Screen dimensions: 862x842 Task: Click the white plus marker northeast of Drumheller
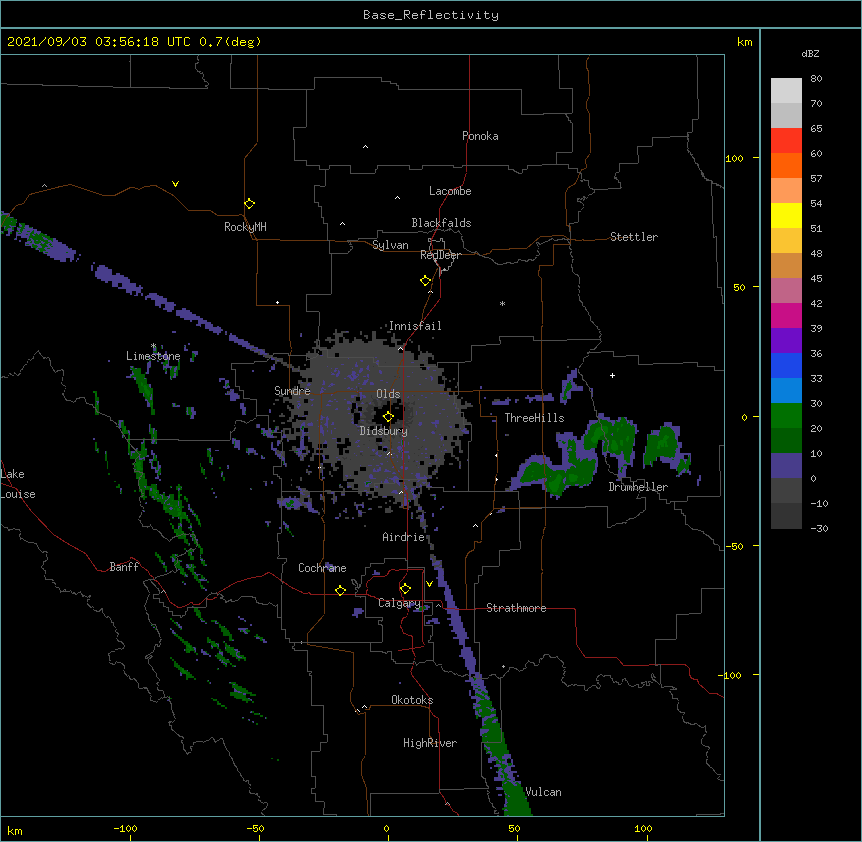pyautogui.click(x=612, y=375)
